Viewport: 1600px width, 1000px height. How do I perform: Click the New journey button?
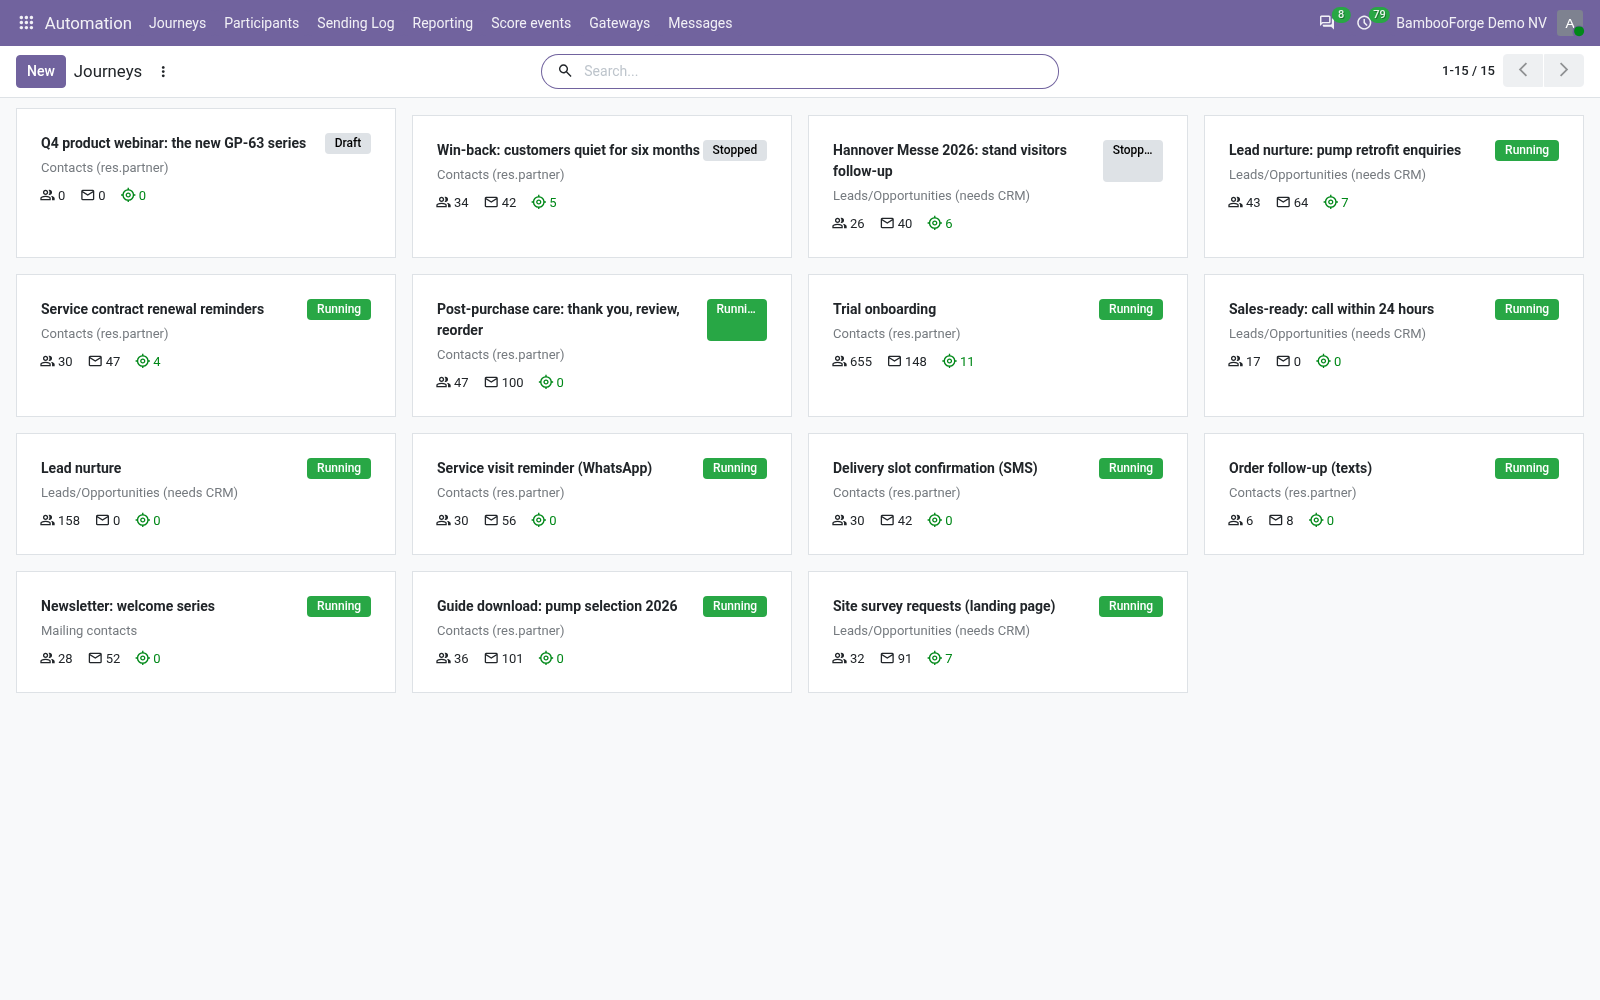tap(41, 71)
